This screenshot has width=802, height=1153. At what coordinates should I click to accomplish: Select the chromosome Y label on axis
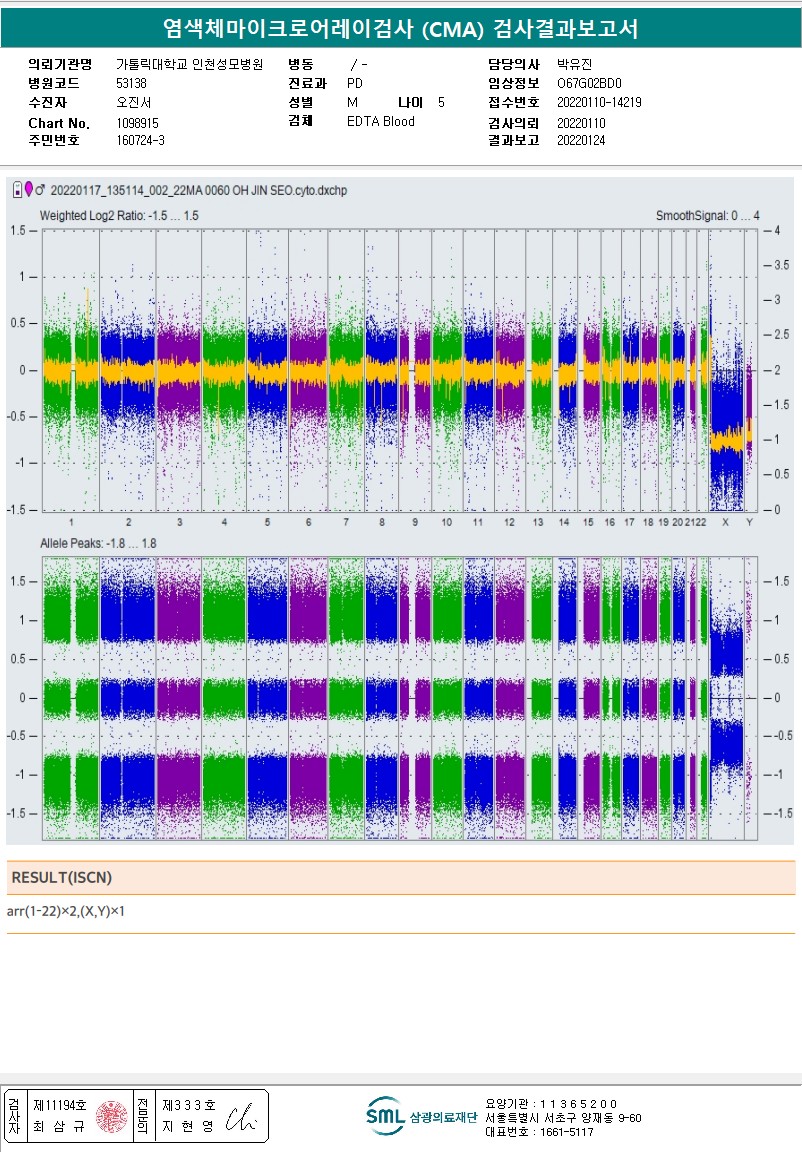pyautogui.click(x=749, y=522)
